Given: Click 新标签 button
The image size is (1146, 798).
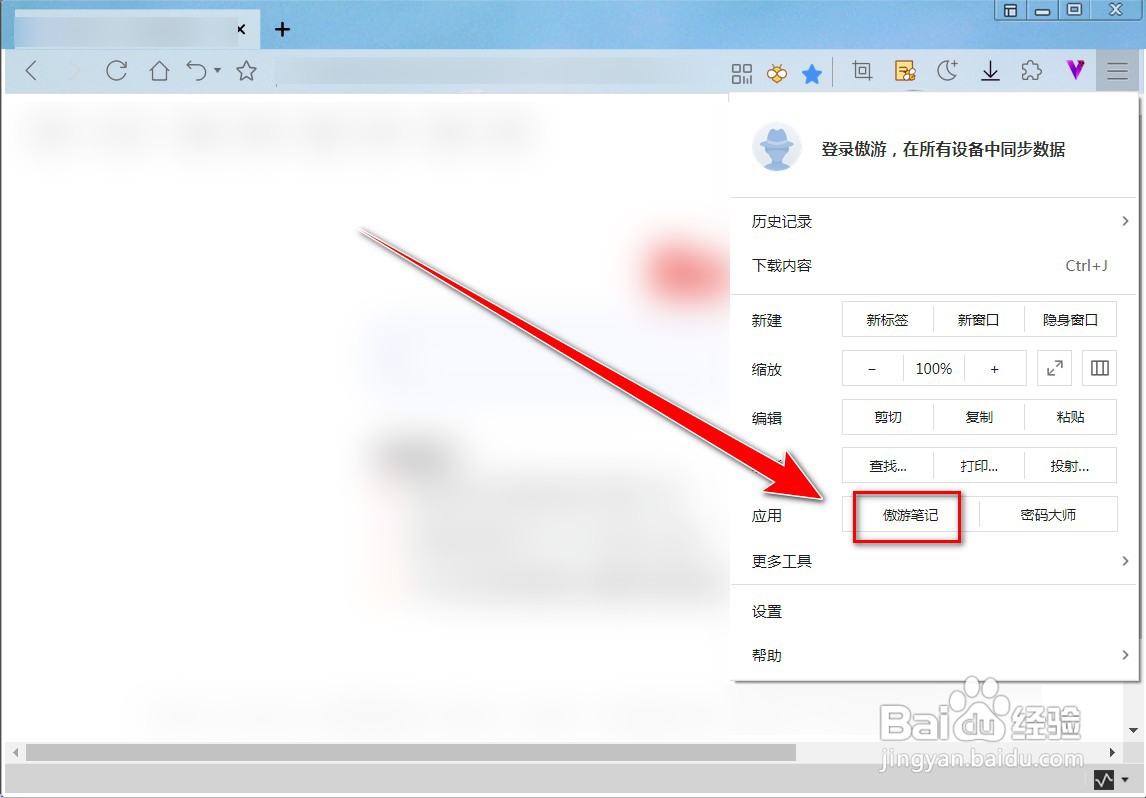Looking at the screenshot, I should [x=887, y=319].
